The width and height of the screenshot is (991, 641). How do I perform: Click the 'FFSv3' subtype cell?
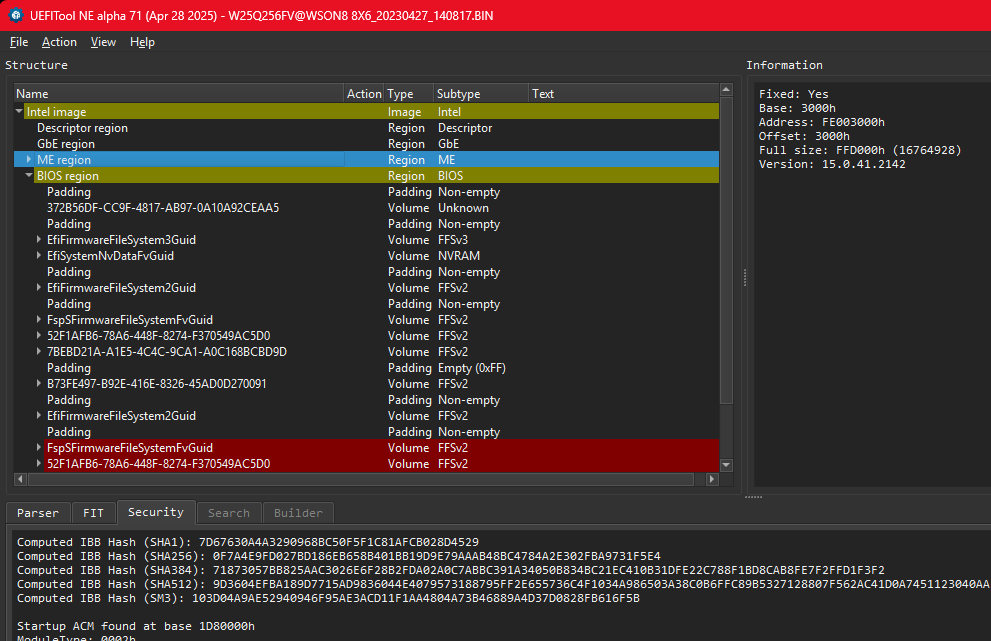(453, 240)
